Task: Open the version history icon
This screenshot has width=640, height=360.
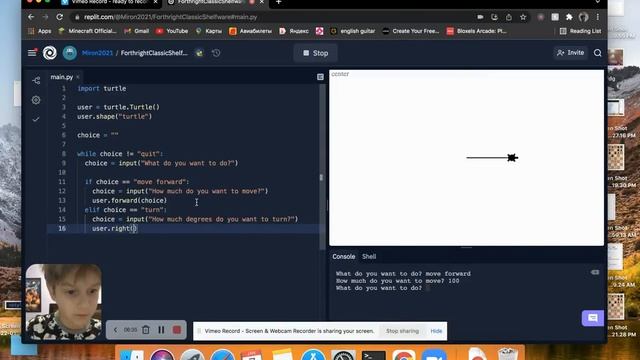Action: [216, 53]
